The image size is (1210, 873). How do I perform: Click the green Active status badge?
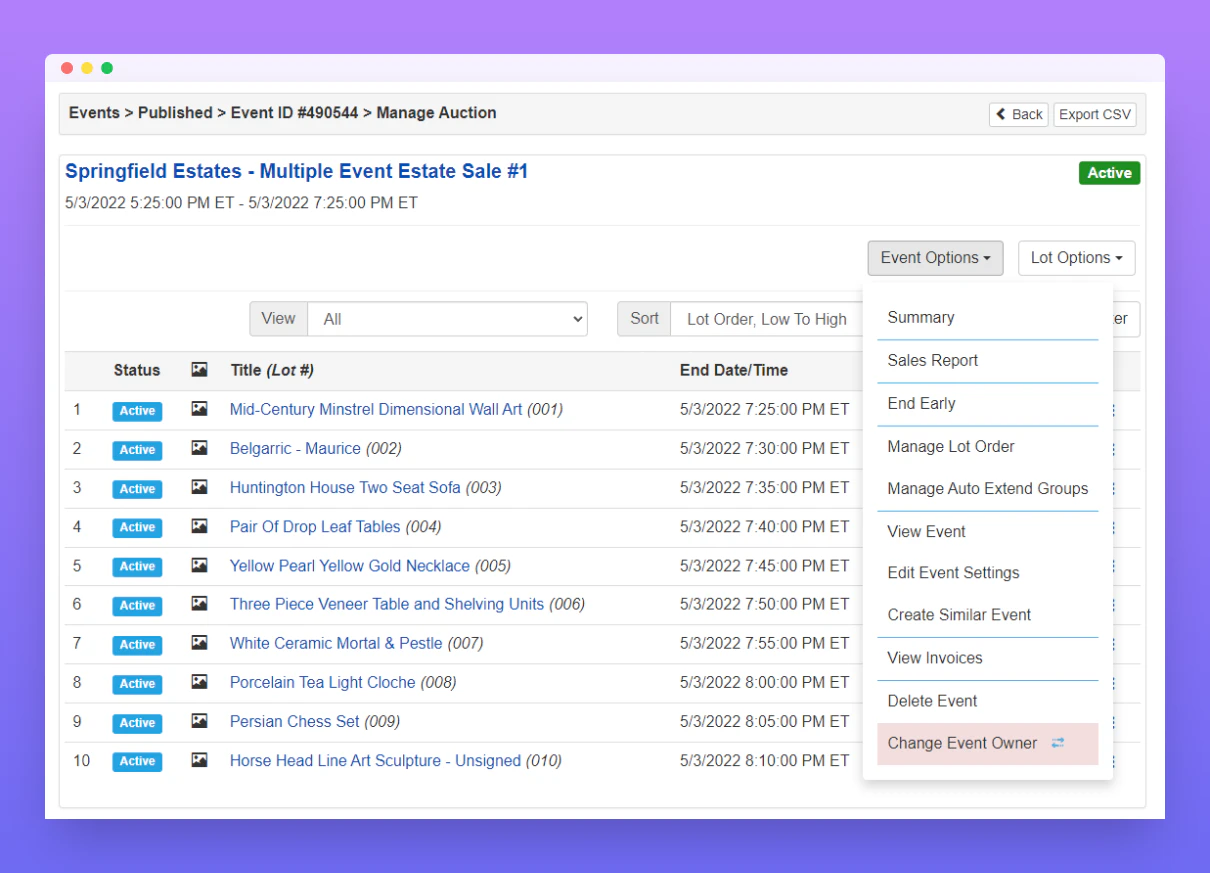(x=1109, y=172)
